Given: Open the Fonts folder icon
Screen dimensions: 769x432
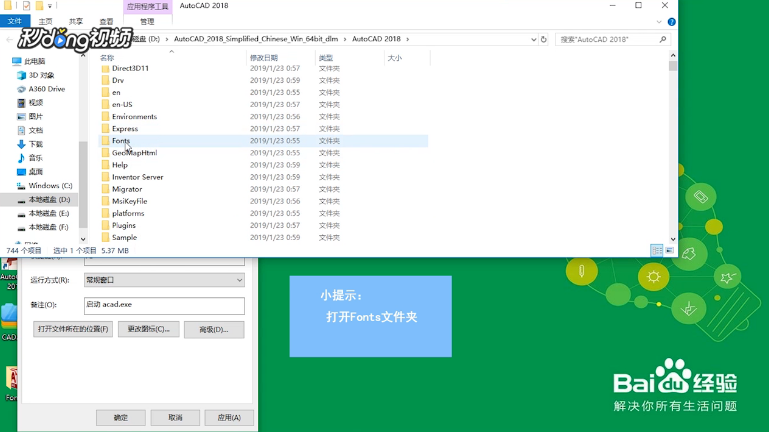Looking at the screenshot, I should tap(105, 141).
